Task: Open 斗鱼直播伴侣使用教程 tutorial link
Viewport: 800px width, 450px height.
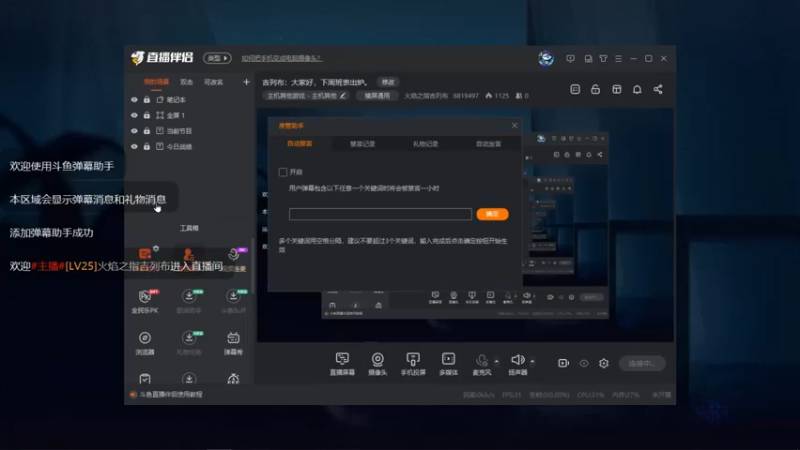Action: point(171,394)
